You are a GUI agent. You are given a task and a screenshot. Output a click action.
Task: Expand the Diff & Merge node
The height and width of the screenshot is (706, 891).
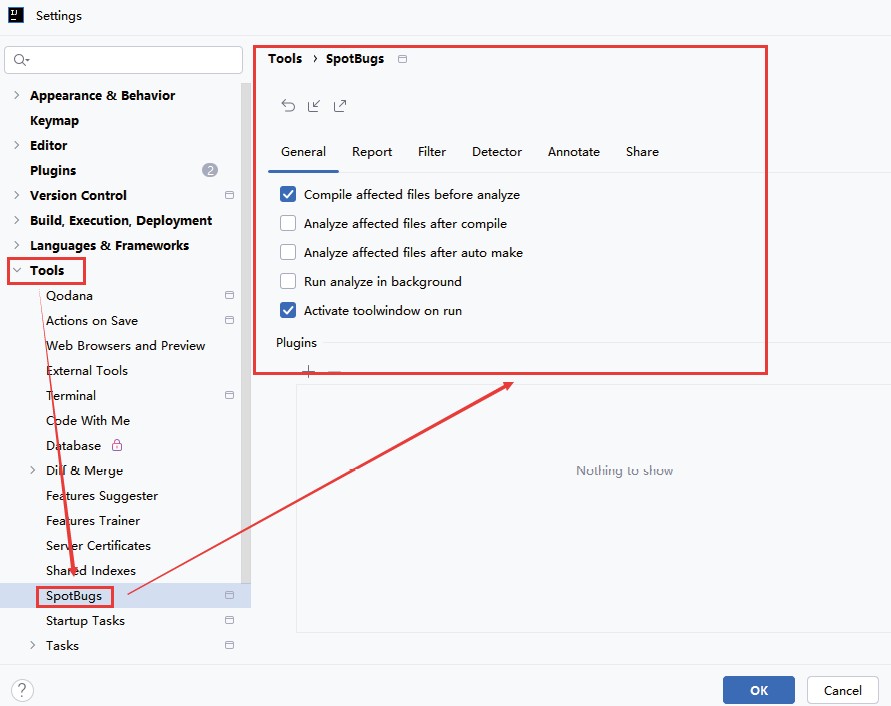pos(32,470)
